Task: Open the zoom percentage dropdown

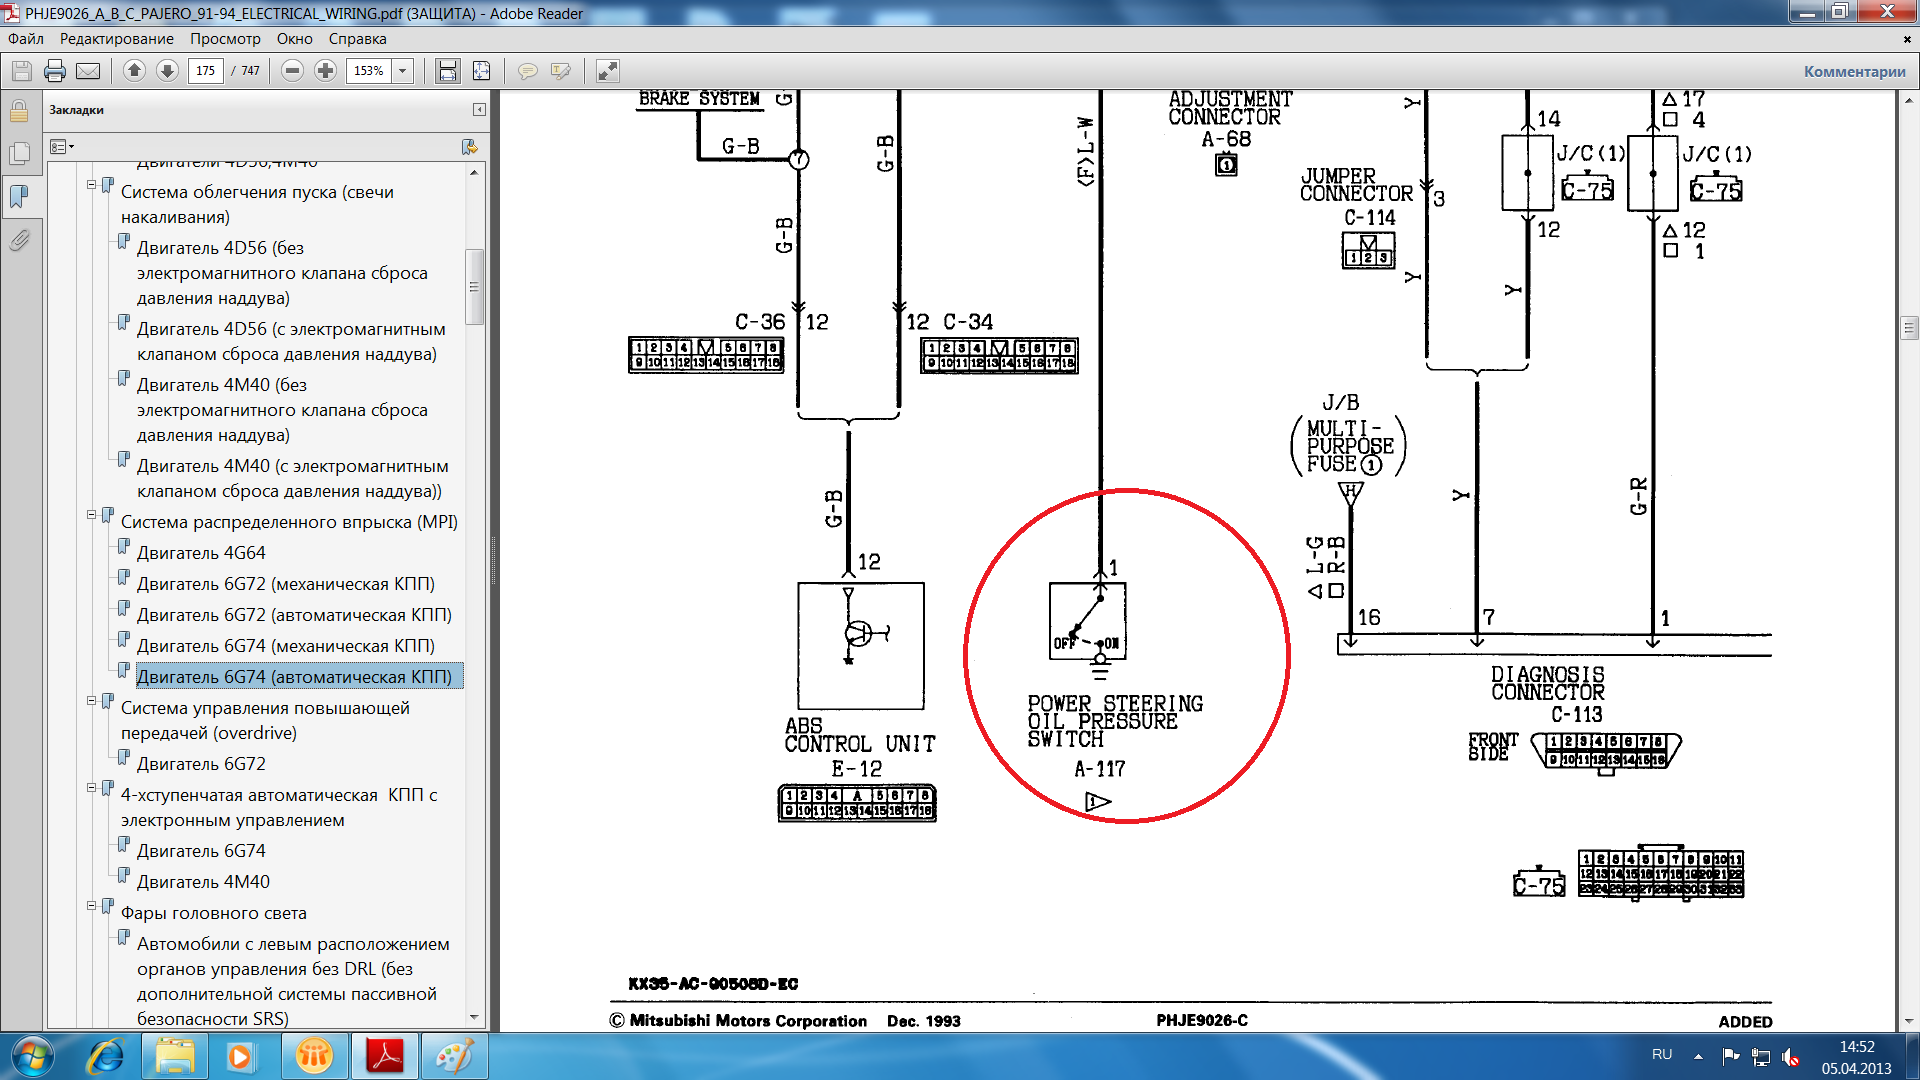Action: pyautogui.click(x=403, y=71)
